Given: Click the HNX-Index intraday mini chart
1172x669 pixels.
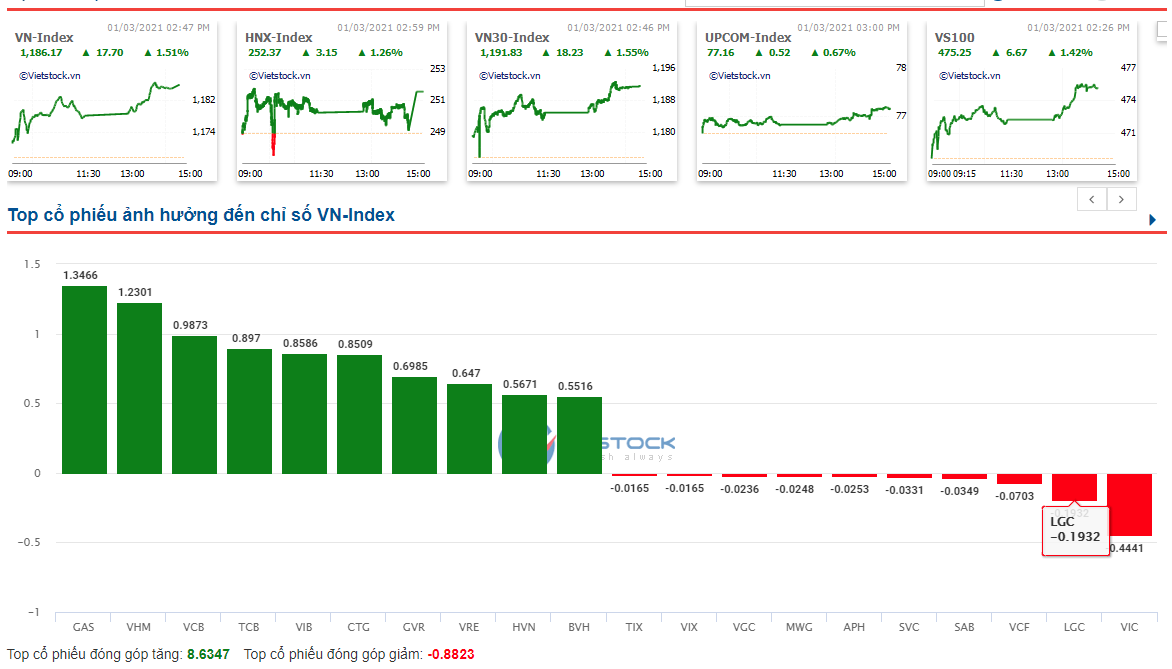Looking at the screenshot, I should coord(330,115).
